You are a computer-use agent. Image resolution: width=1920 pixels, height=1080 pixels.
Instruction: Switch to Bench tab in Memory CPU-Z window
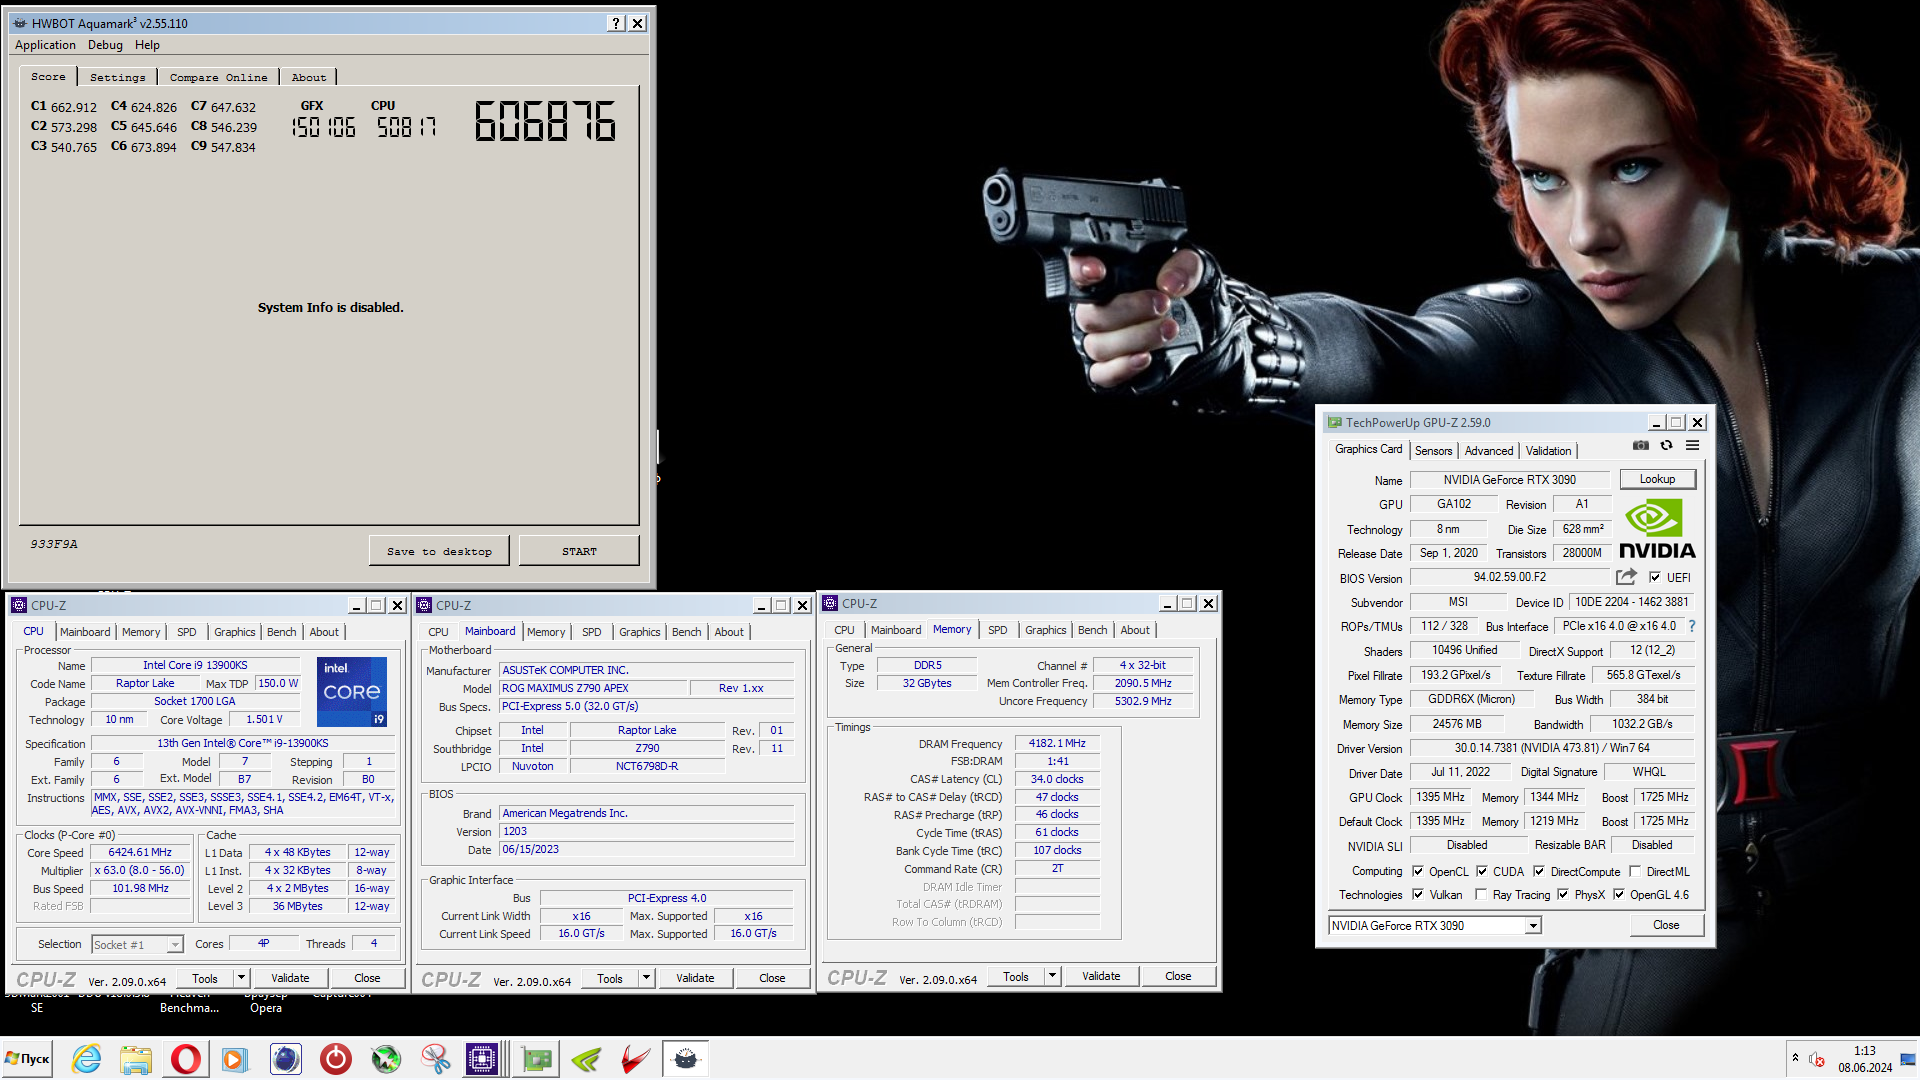tap(1092, 630)
